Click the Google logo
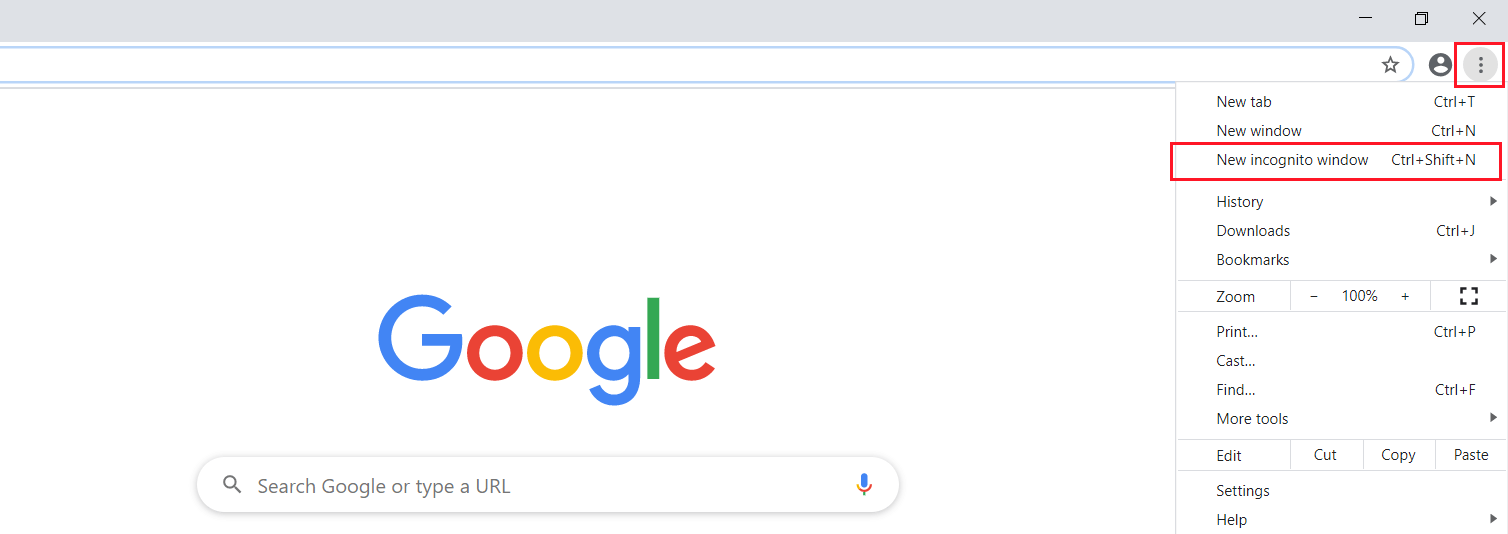This screenshot has height=534, width=1508. click(x=546, y=348)
